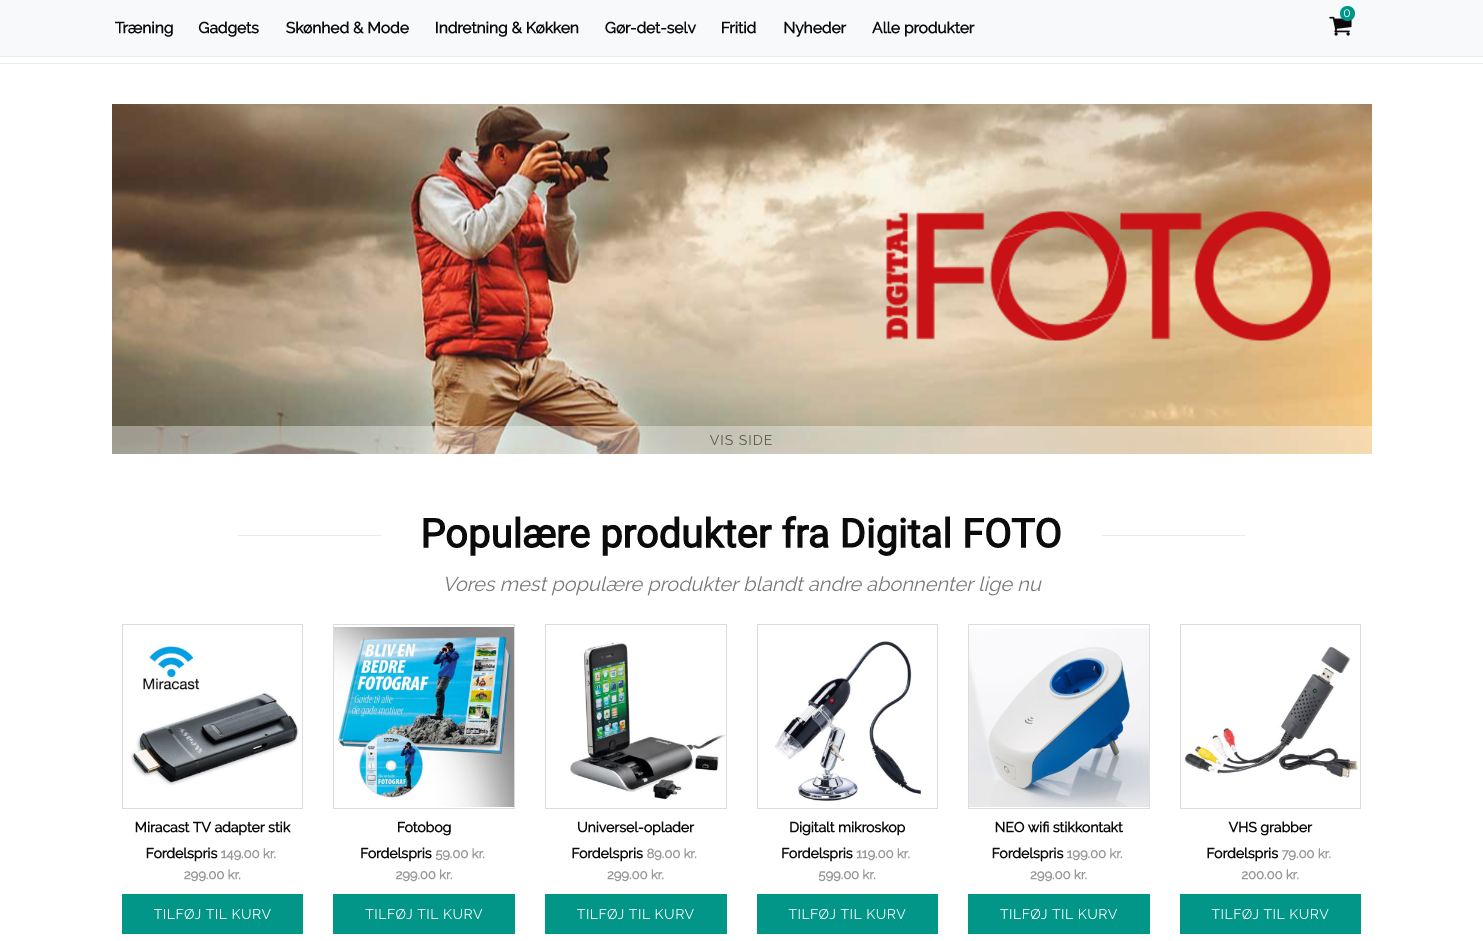Select Skønhed & Mode in navigation

(x=347, y=28)
